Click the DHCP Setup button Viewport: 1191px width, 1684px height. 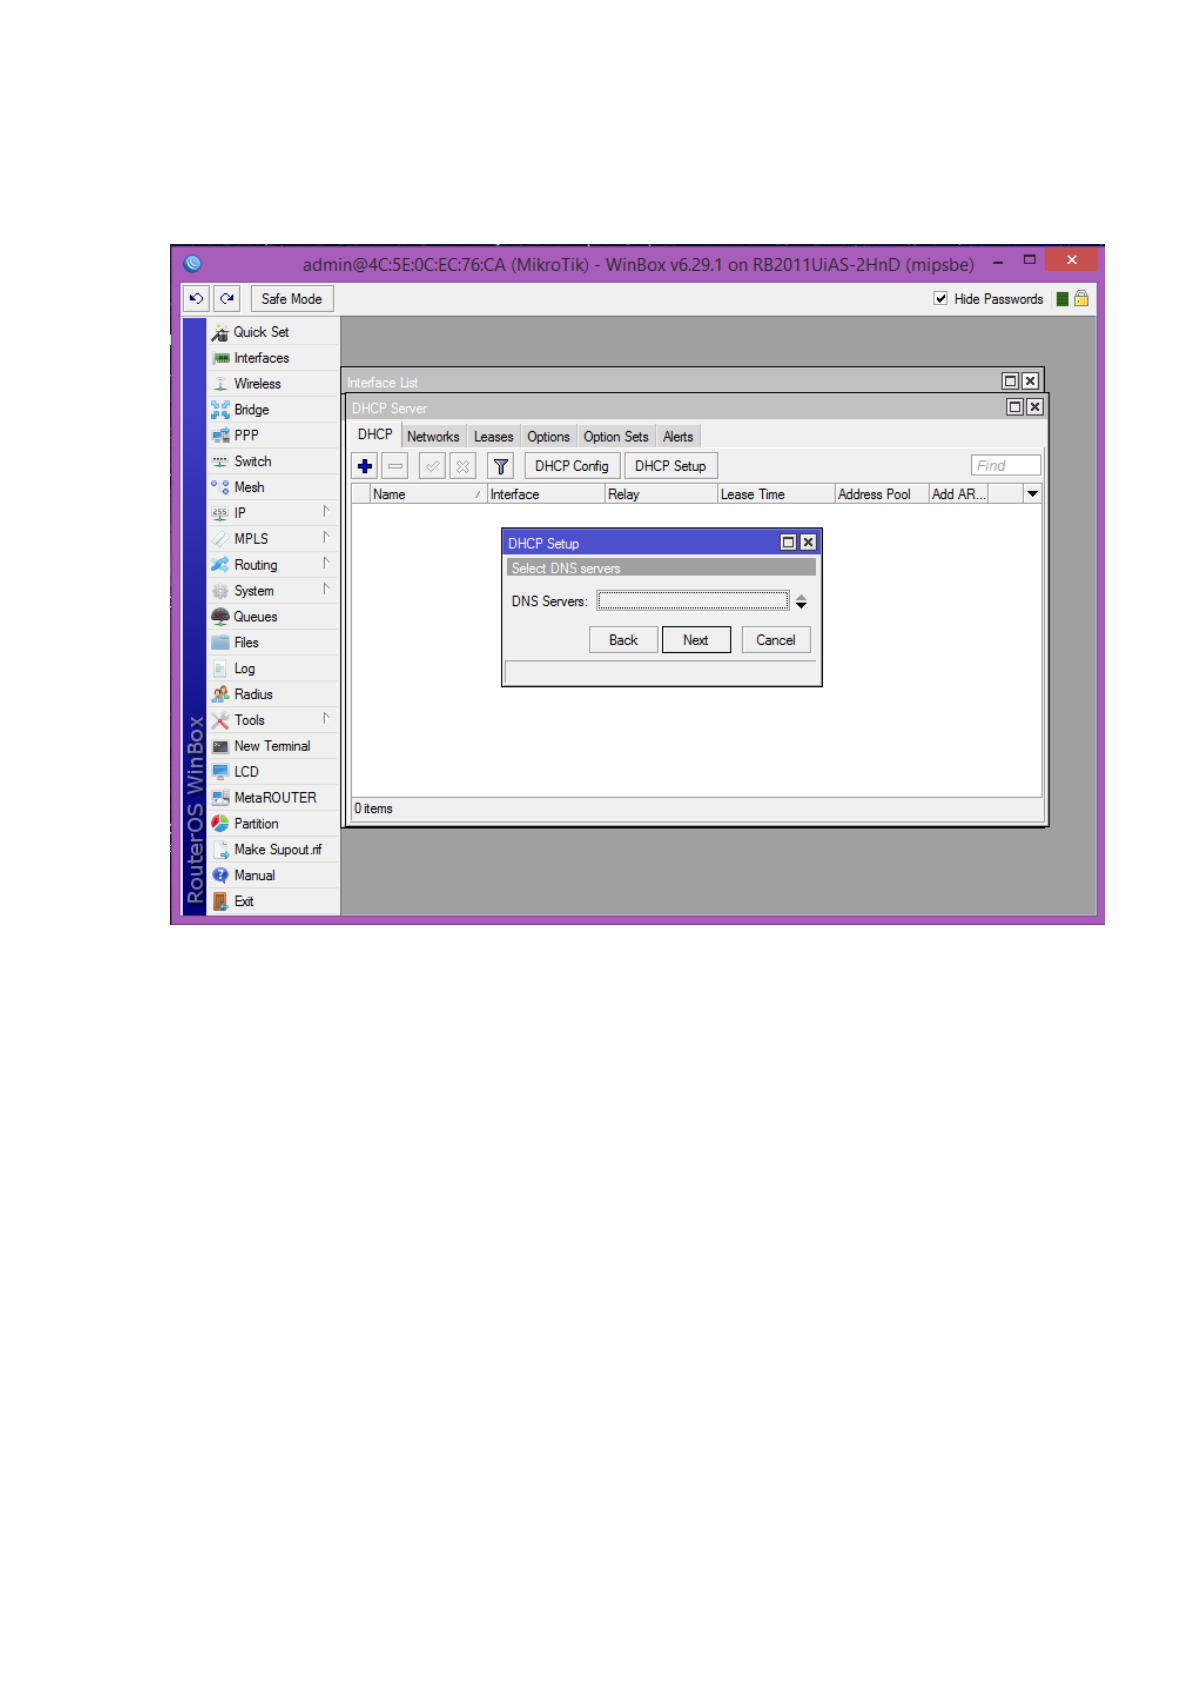670,467
